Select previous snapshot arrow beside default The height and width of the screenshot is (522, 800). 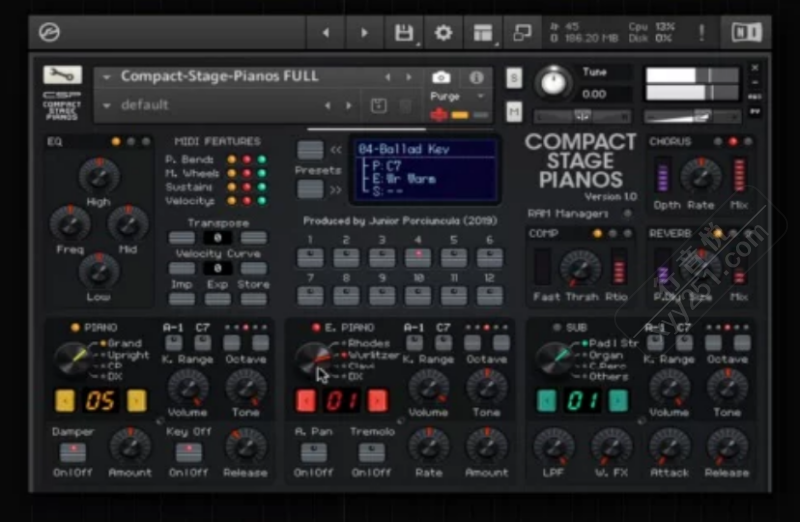coord(327,106)
